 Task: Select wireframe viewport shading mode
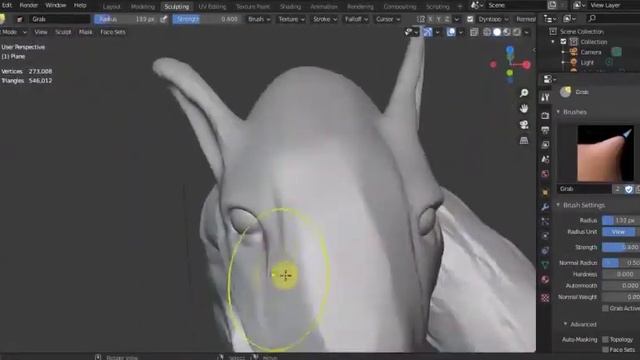(x=487, y=32)
